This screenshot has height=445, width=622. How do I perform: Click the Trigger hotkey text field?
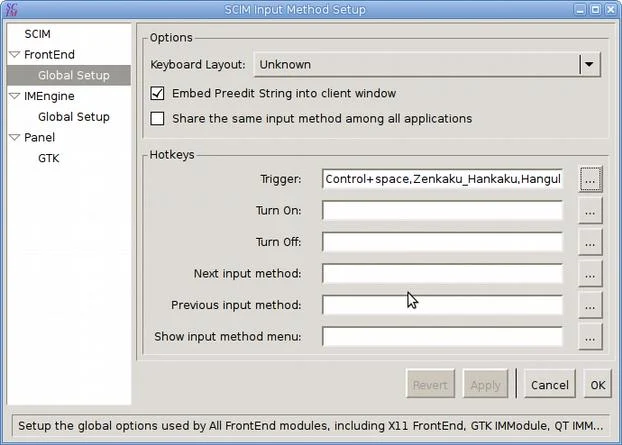(442, 179)
